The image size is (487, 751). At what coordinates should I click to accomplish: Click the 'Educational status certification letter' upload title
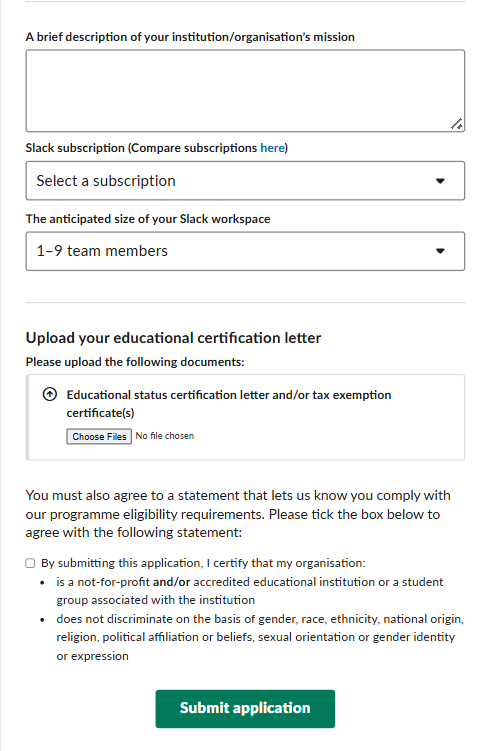point(229,403)
